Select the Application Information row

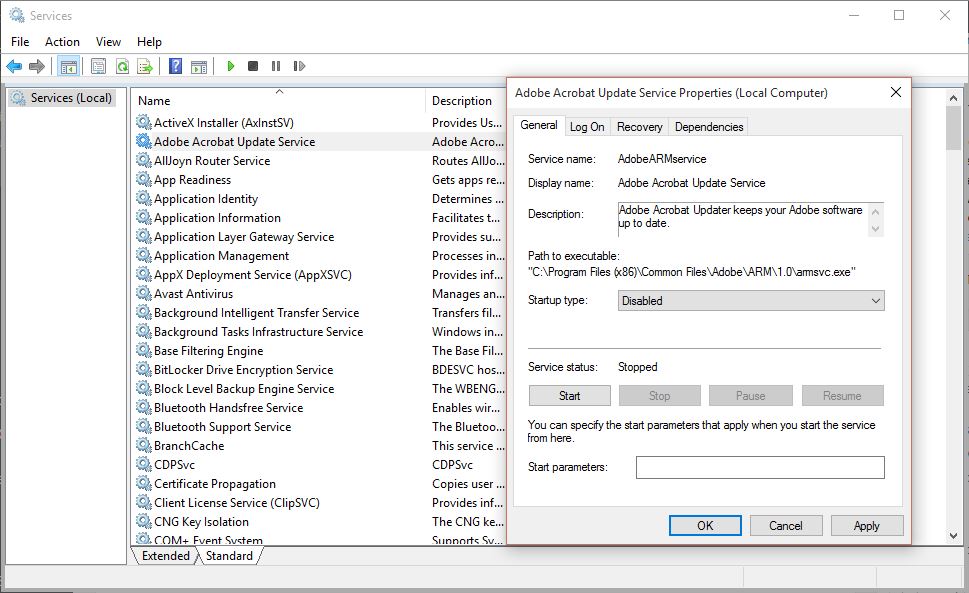click(x=319, y=217)
